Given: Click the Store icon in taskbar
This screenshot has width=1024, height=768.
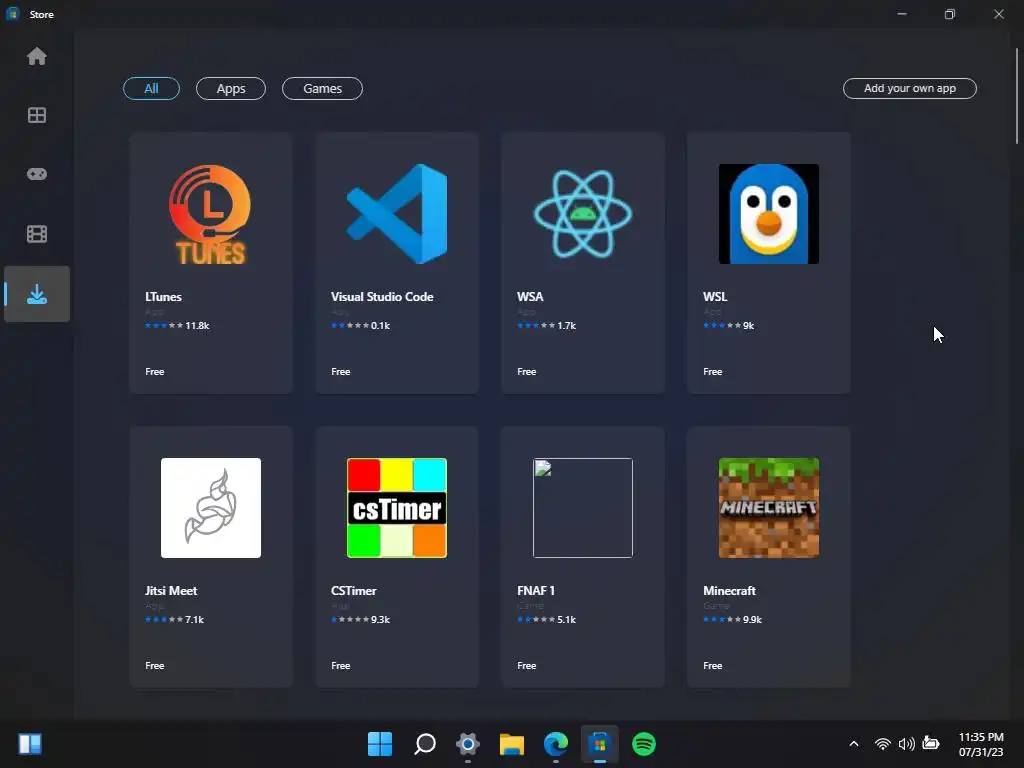Looking at the screenshot, I should 600,744.
